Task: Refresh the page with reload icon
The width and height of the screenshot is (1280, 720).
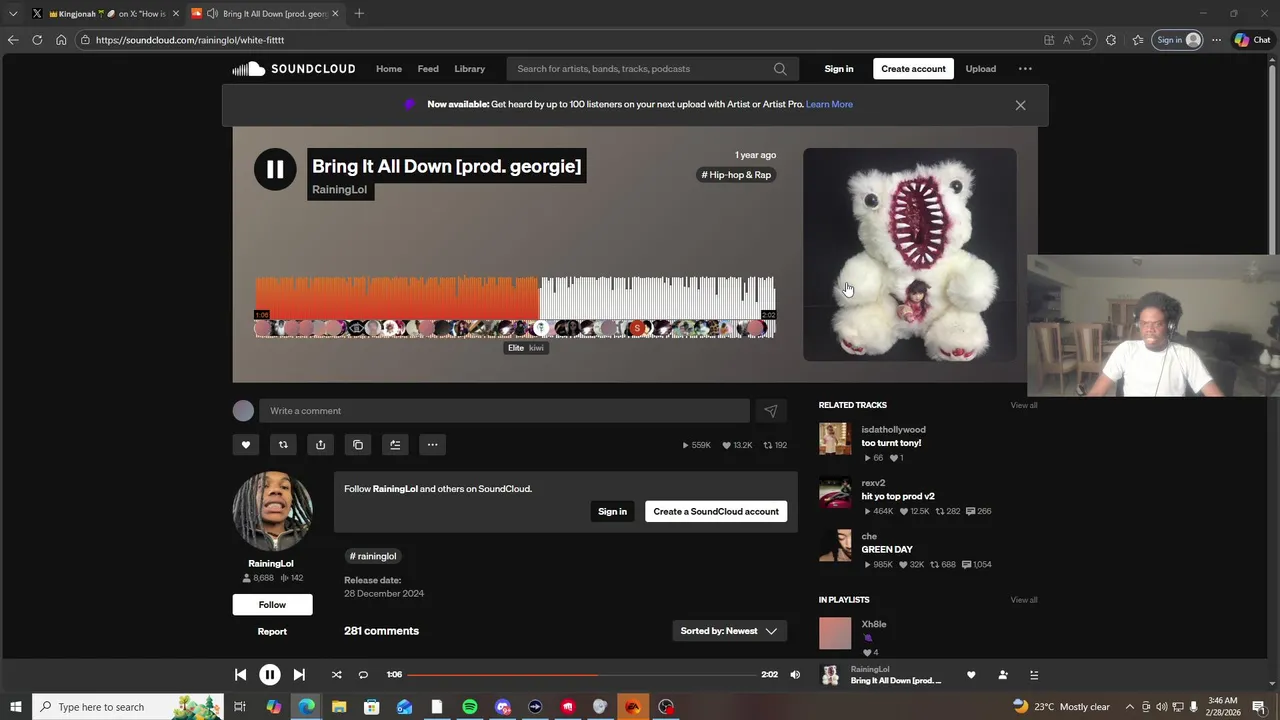Action: coord(37,40)
